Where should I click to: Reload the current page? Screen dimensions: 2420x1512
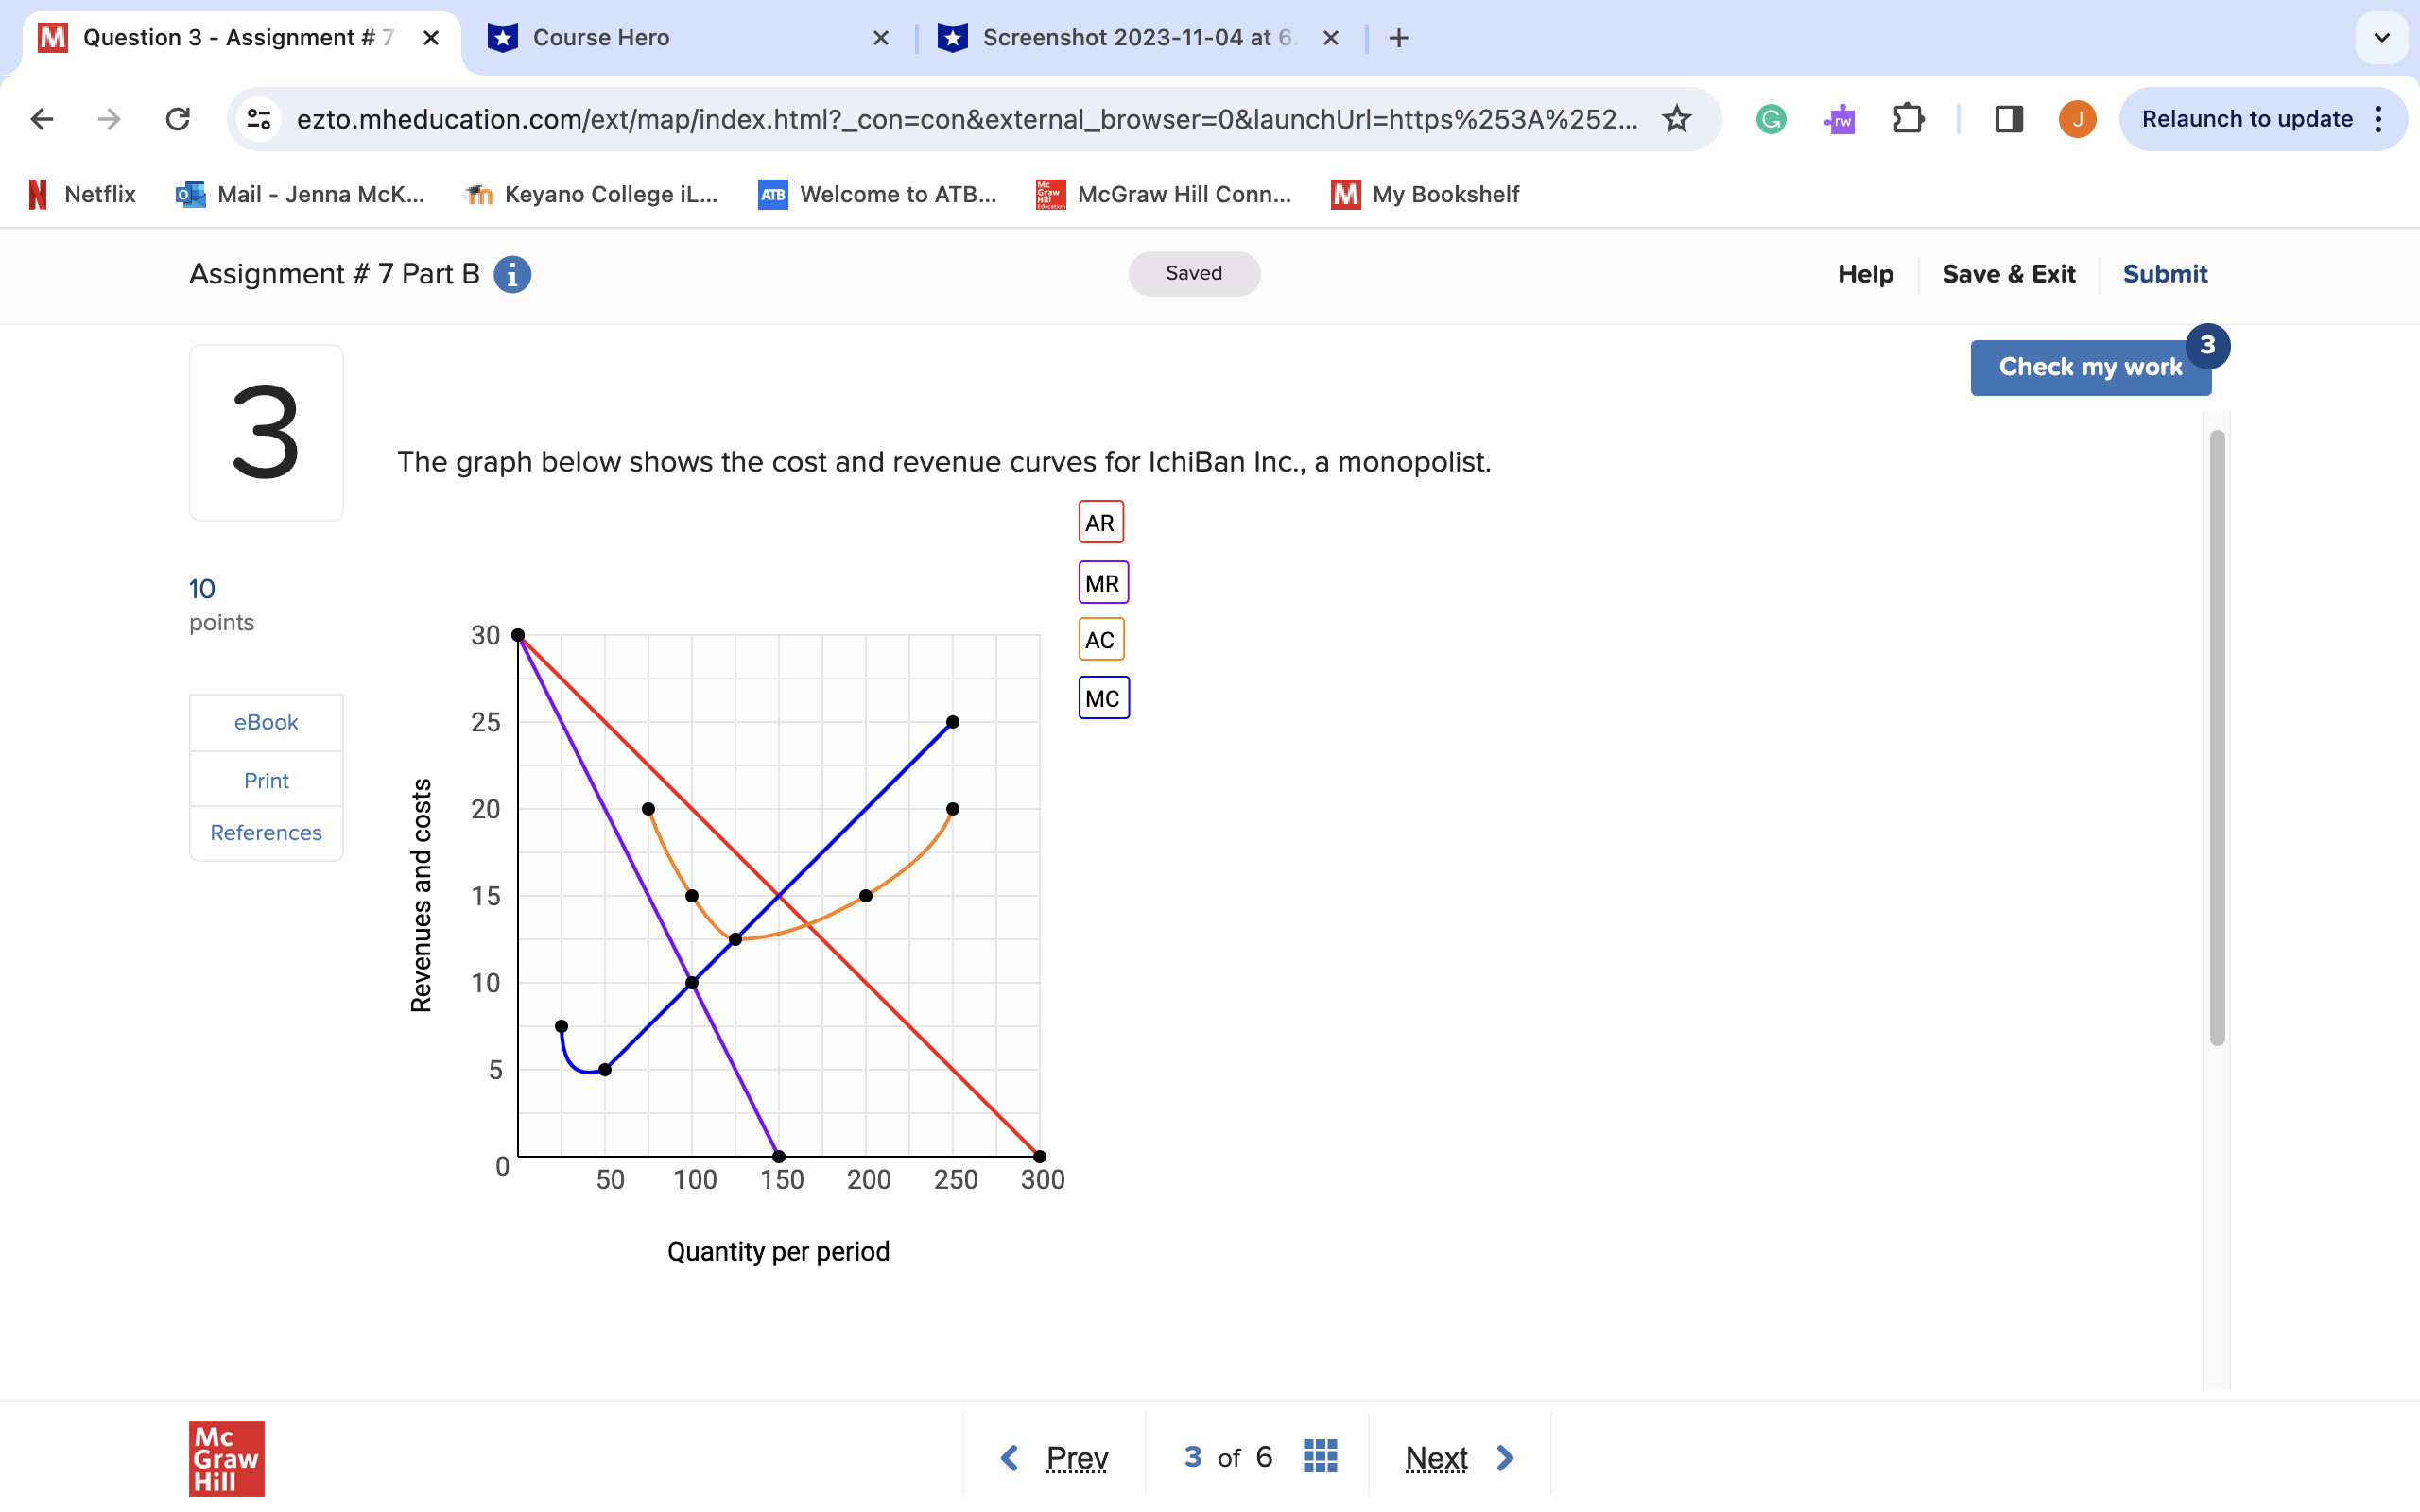[x=177, y=118]
